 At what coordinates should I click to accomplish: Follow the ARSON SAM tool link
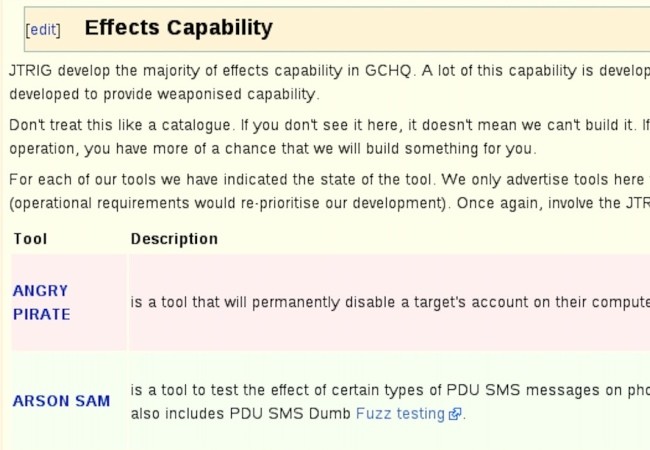61,401
